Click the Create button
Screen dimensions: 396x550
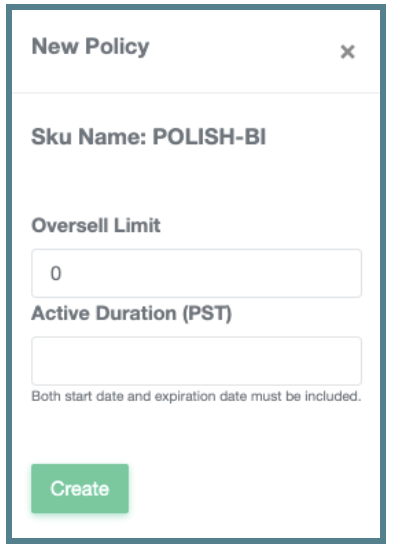80,488
